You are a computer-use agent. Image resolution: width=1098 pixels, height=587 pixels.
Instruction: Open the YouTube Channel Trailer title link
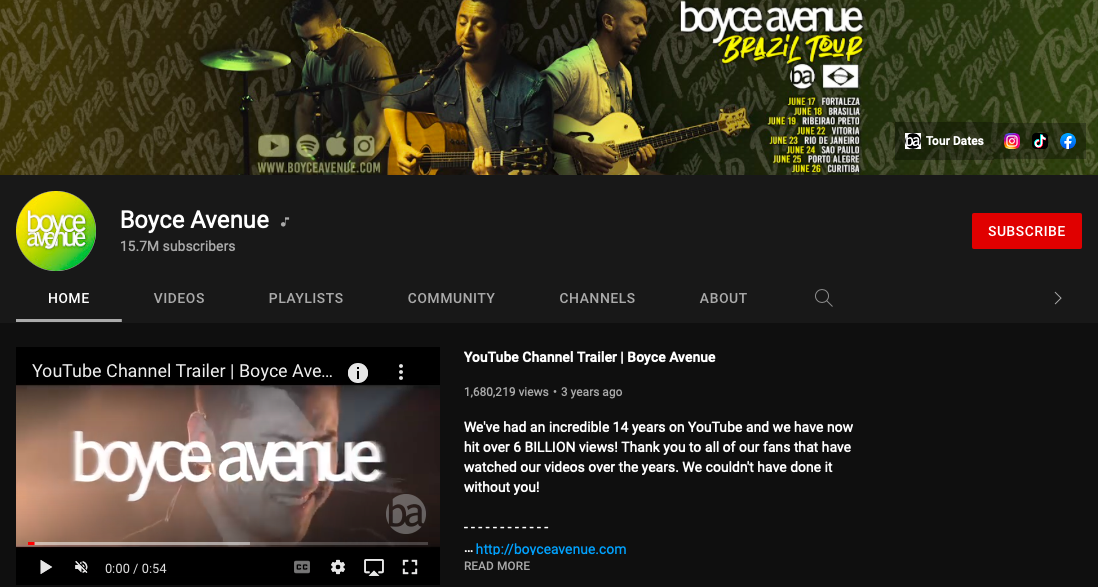tap(590, 357)
